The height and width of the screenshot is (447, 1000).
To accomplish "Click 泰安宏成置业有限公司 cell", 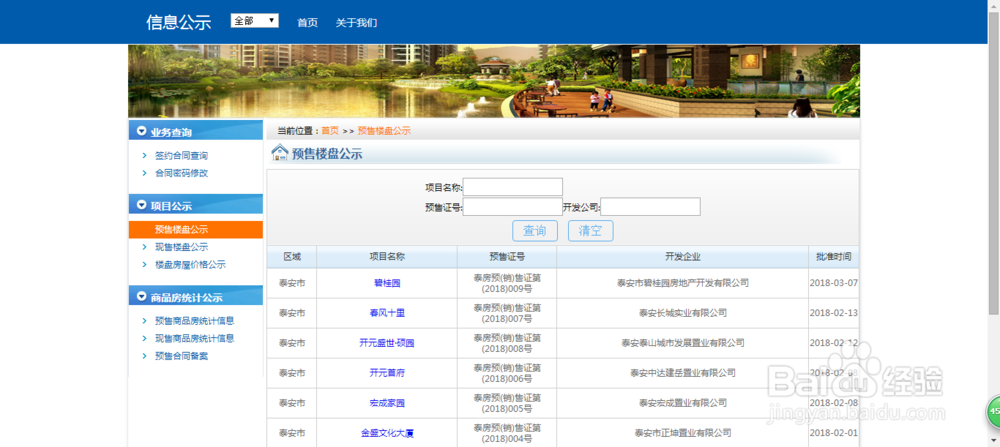I will (682, 403).
